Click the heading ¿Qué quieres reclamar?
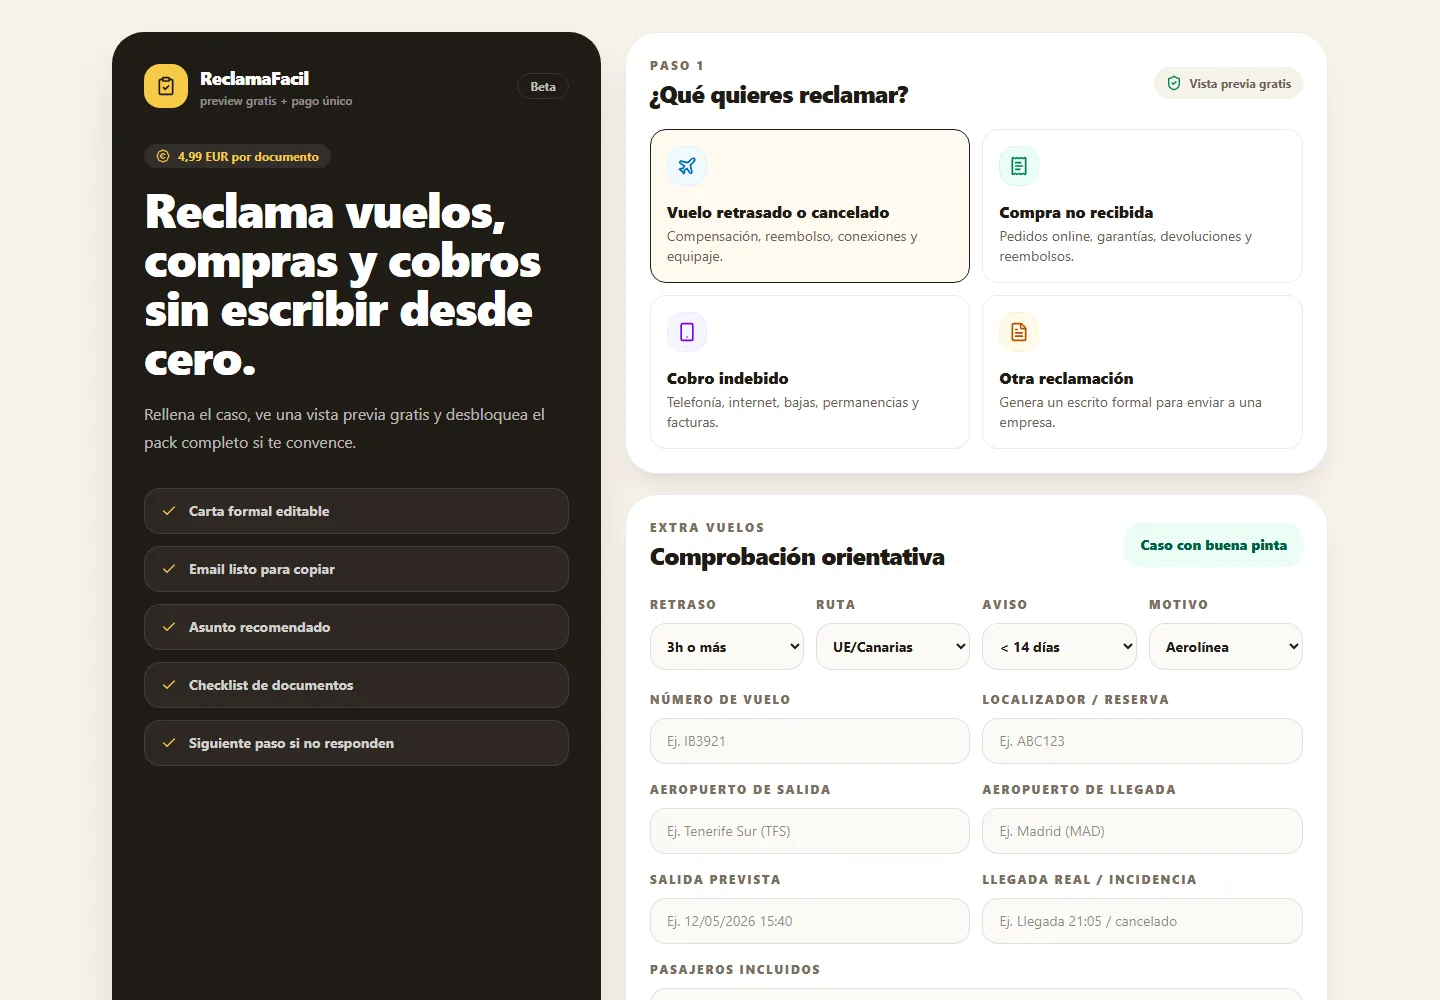 tap(779, 95)
